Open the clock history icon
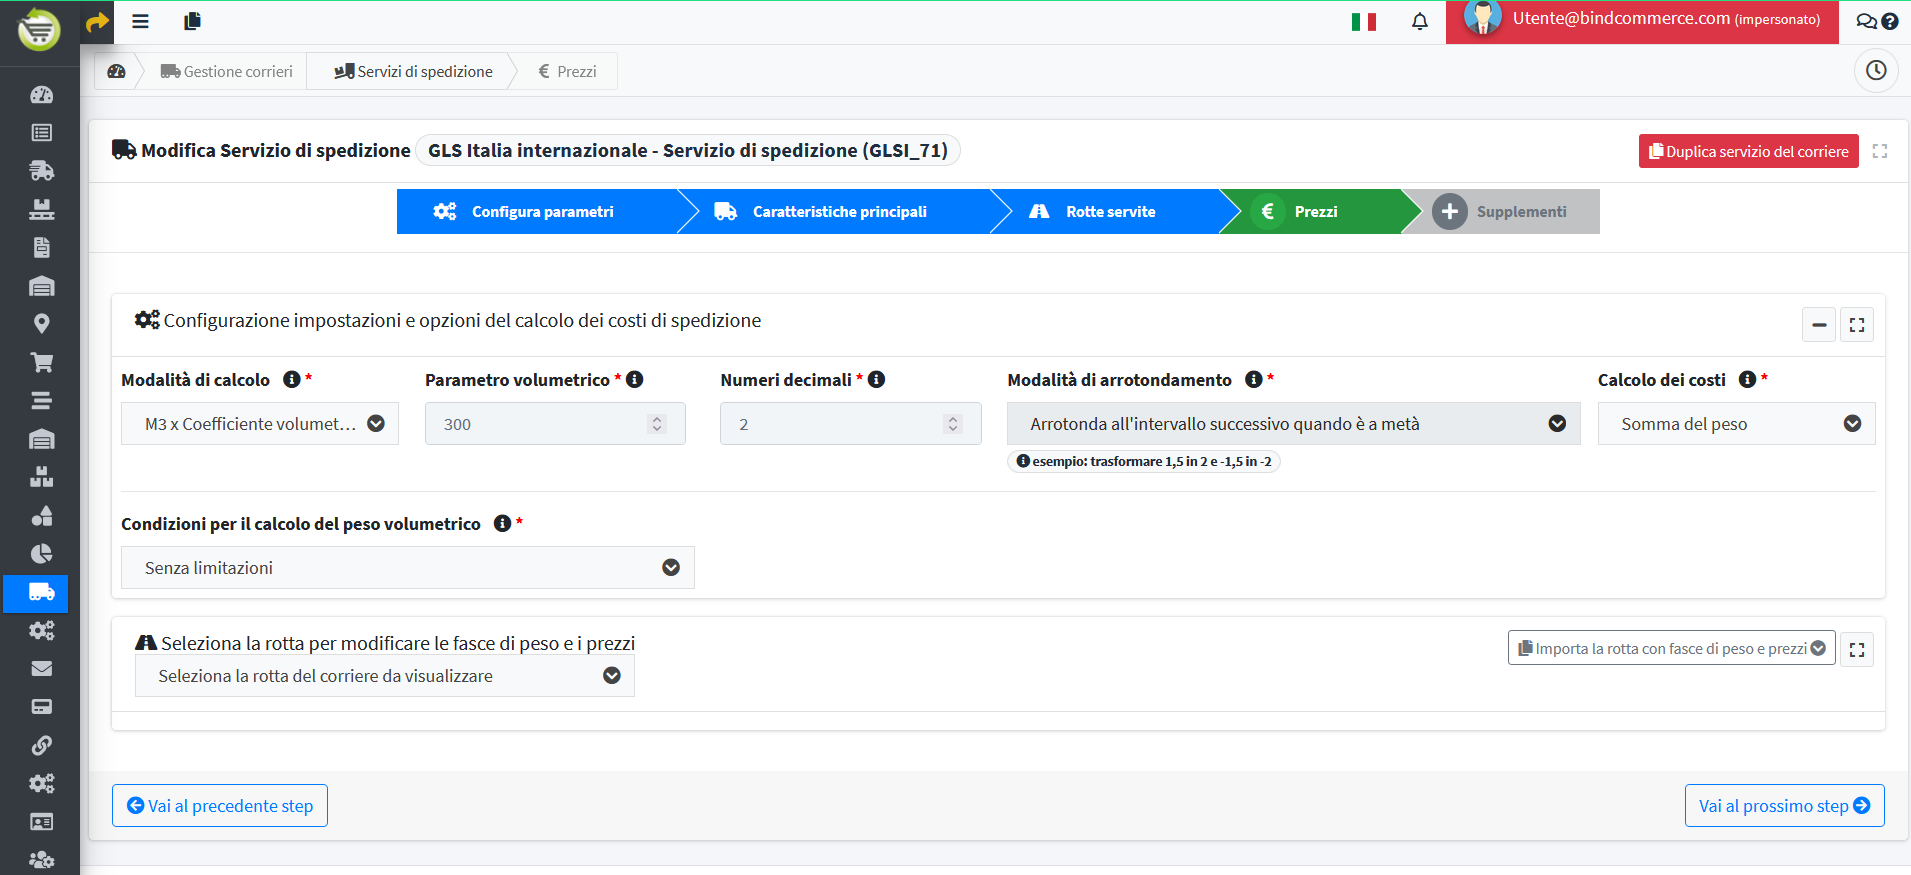This screenshot has height=875, width=1911. [1876, 71]
